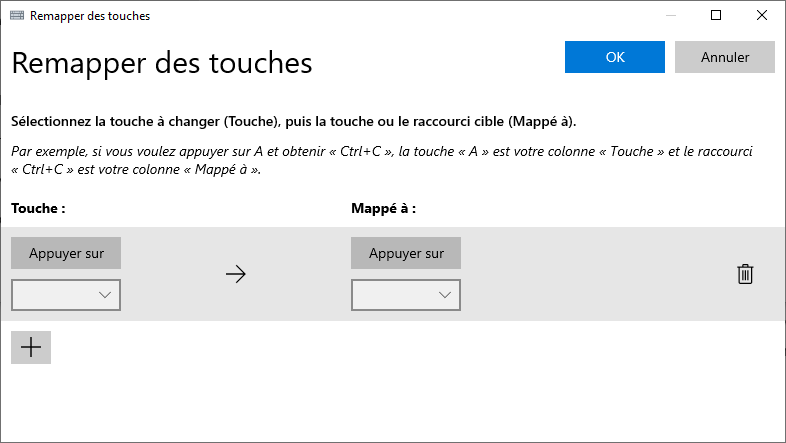Click the arrow between key columns
Viewport: 786px width, 443px height.
[236, 274]
